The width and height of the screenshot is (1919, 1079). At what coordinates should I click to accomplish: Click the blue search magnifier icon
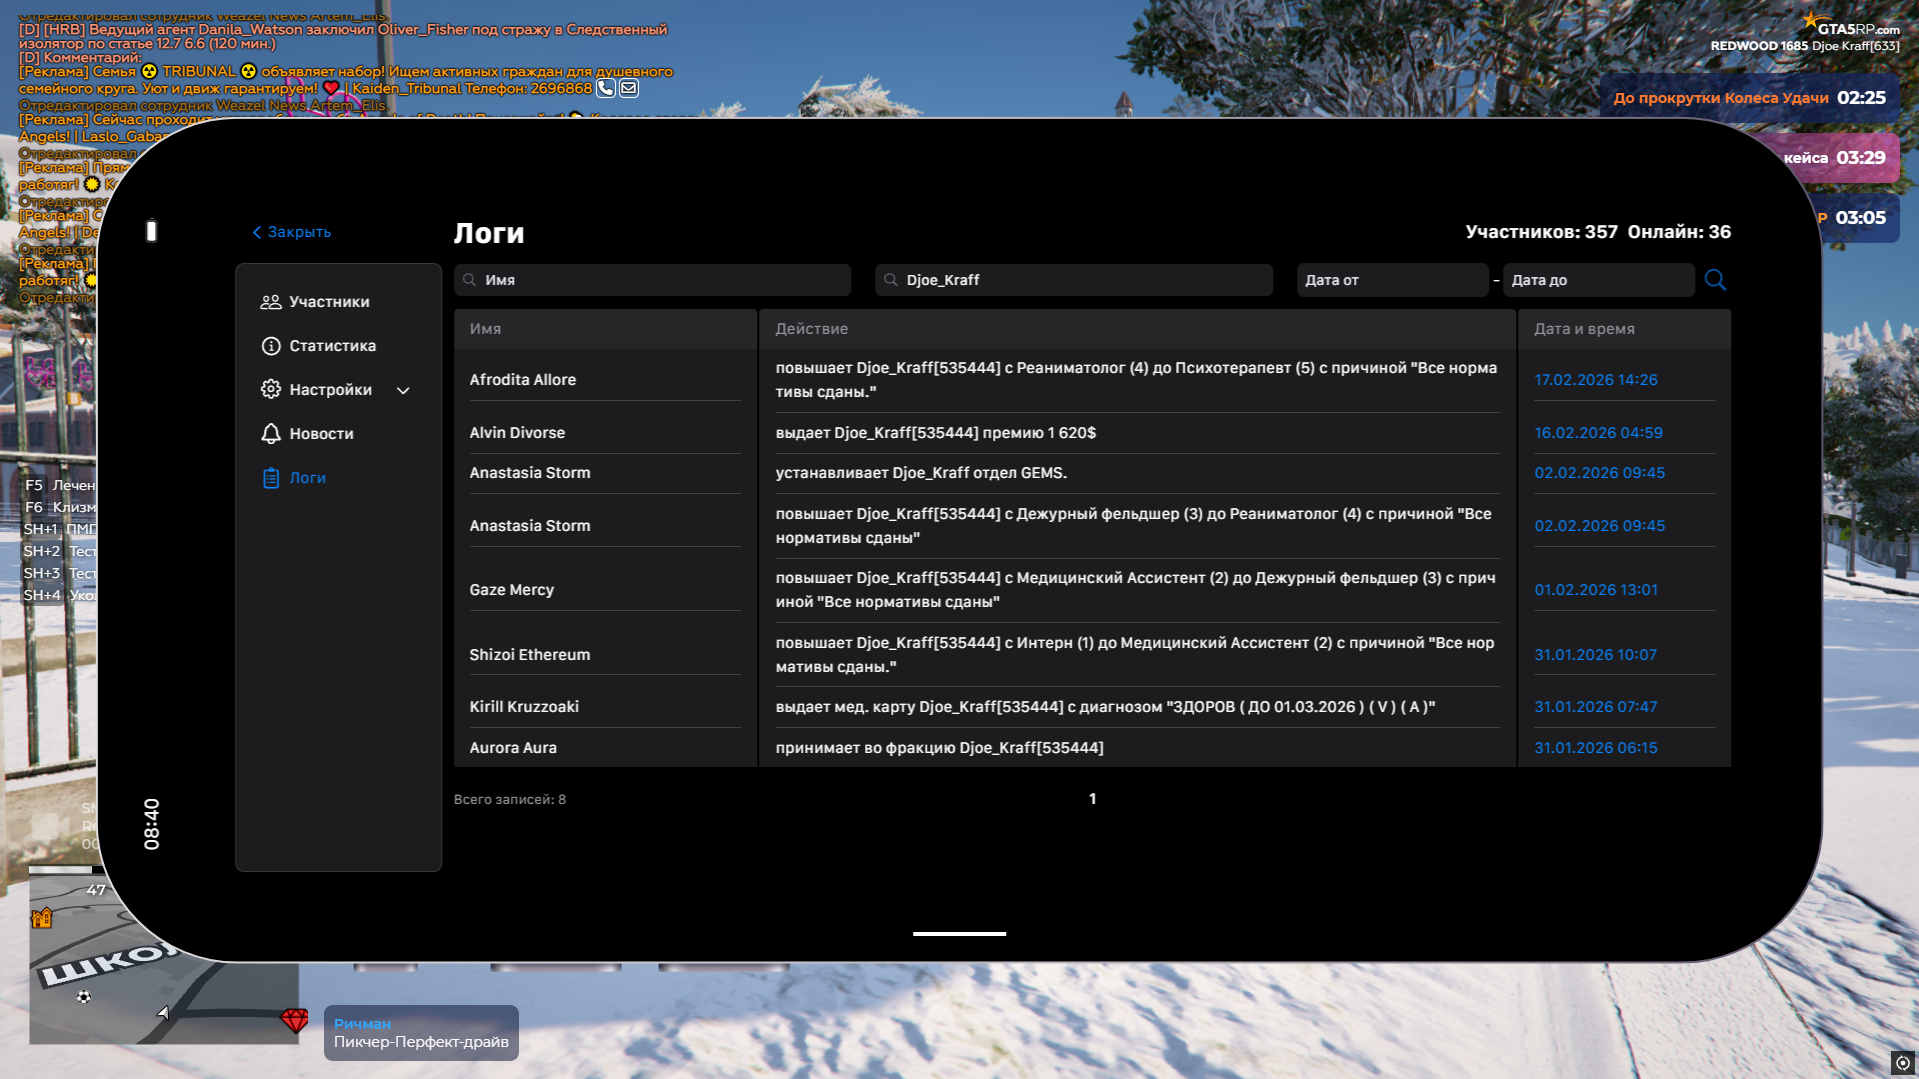(1715, 280)
